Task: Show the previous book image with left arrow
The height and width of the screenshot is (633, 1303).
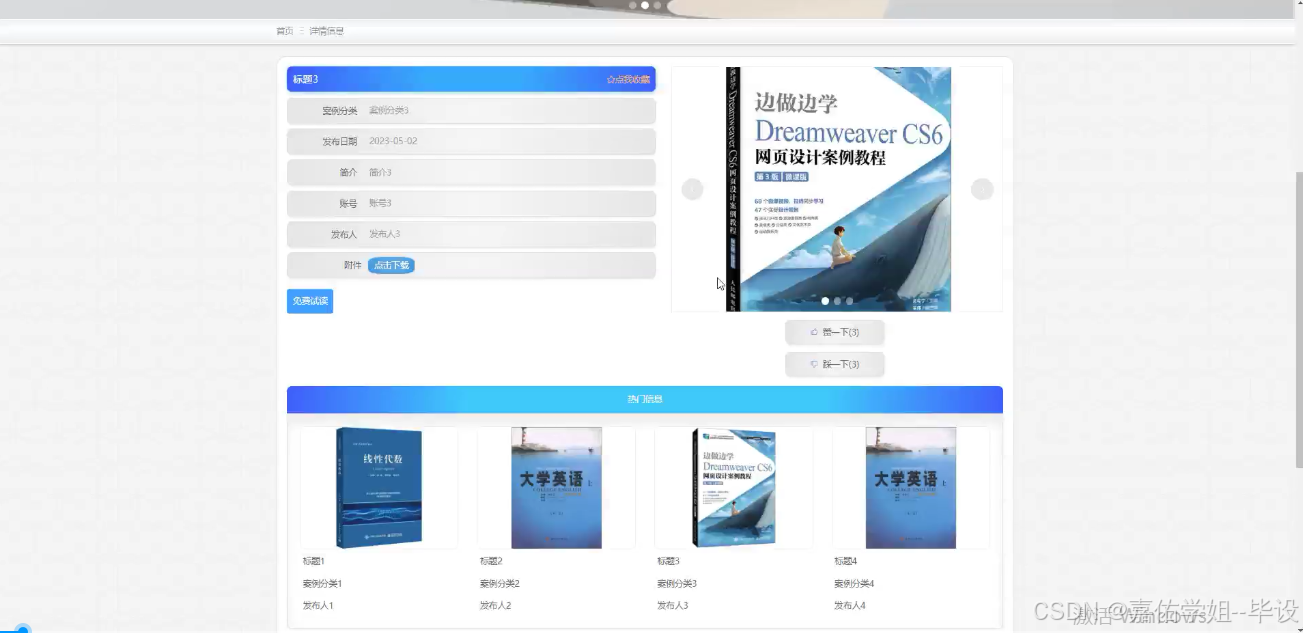Action: coord(692,189)
